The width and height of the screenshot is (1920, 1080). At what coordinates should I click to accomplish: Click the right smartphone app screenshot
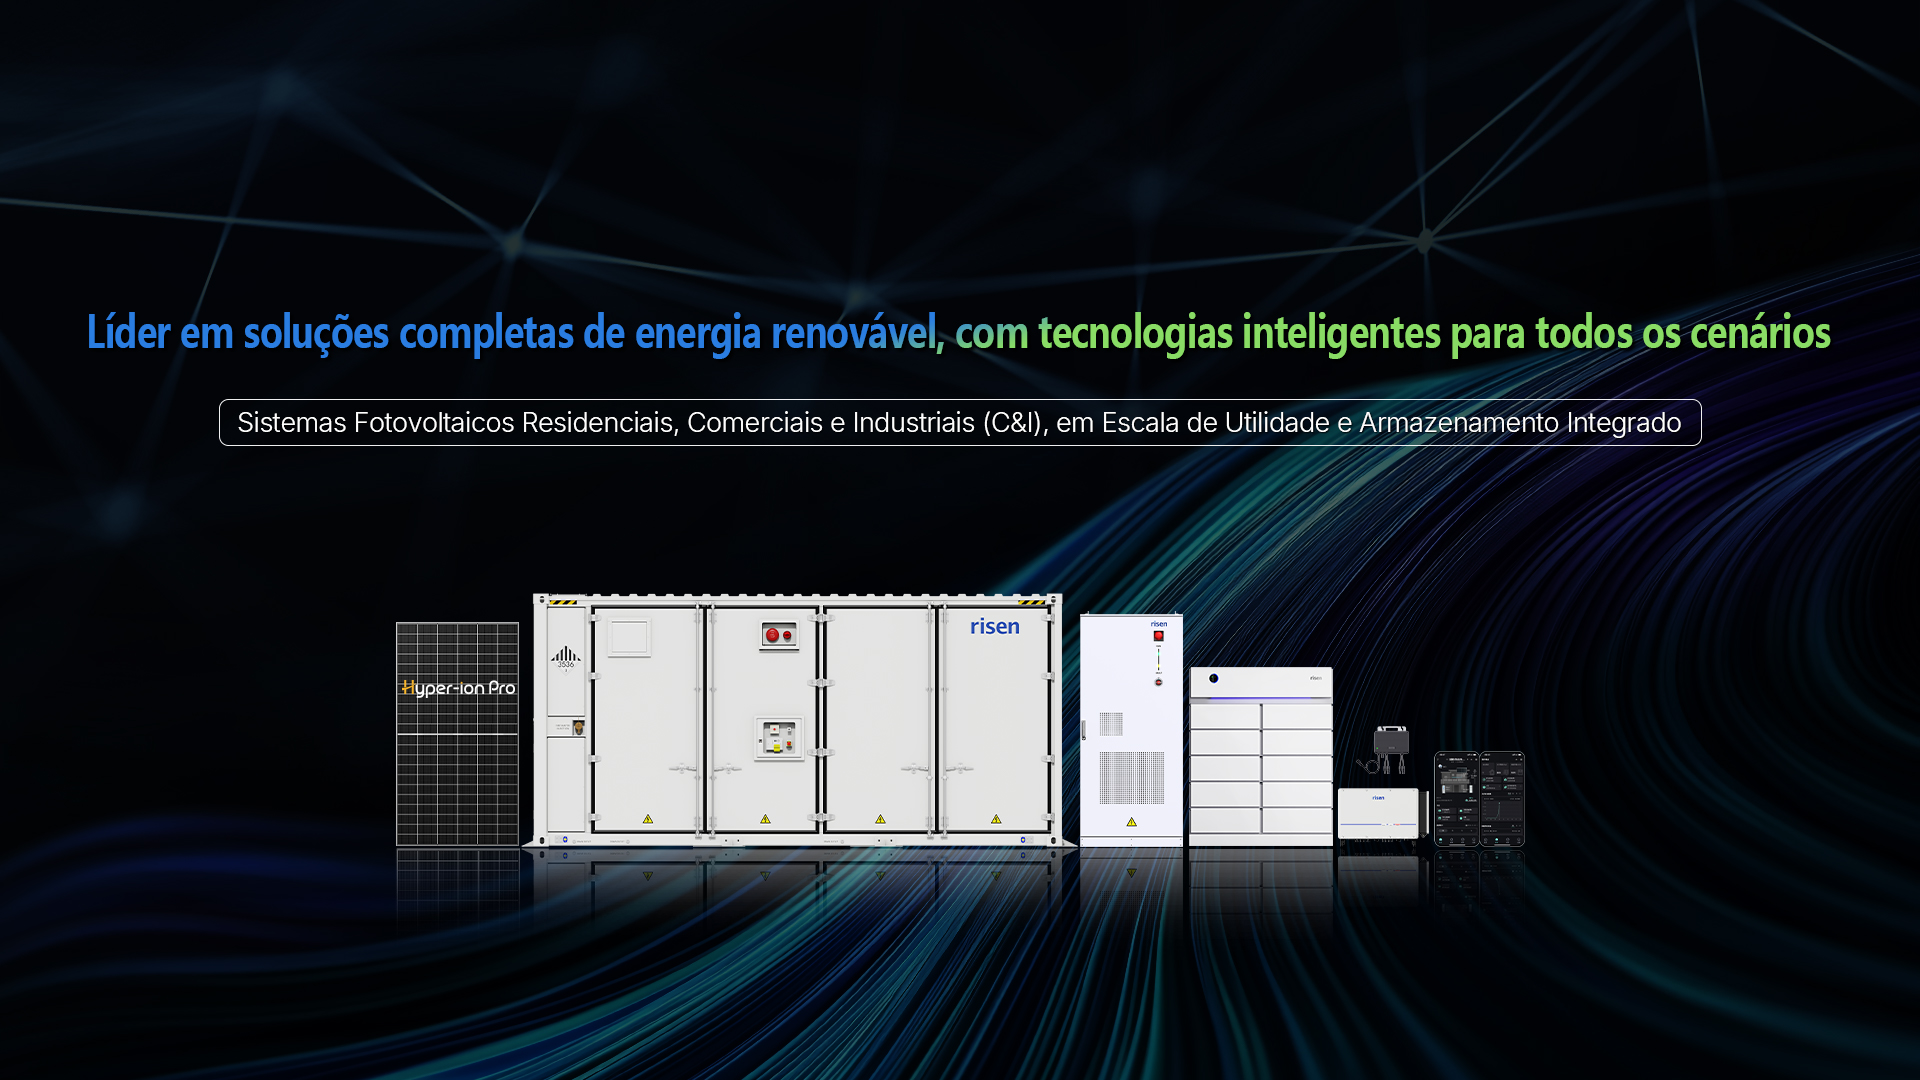[1502, 799]
